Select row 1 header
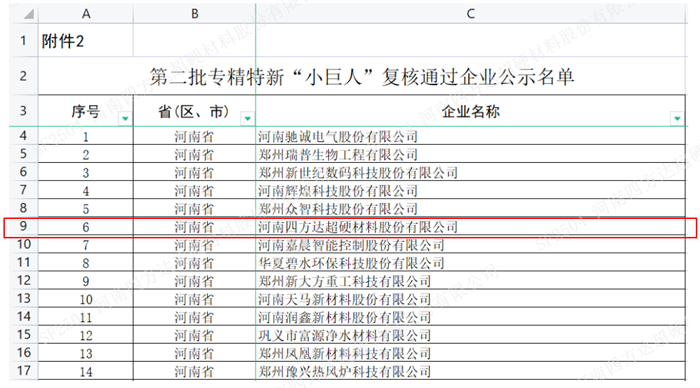Image resolution: width=700 pixels, height=388 pixels. point(23,41)
